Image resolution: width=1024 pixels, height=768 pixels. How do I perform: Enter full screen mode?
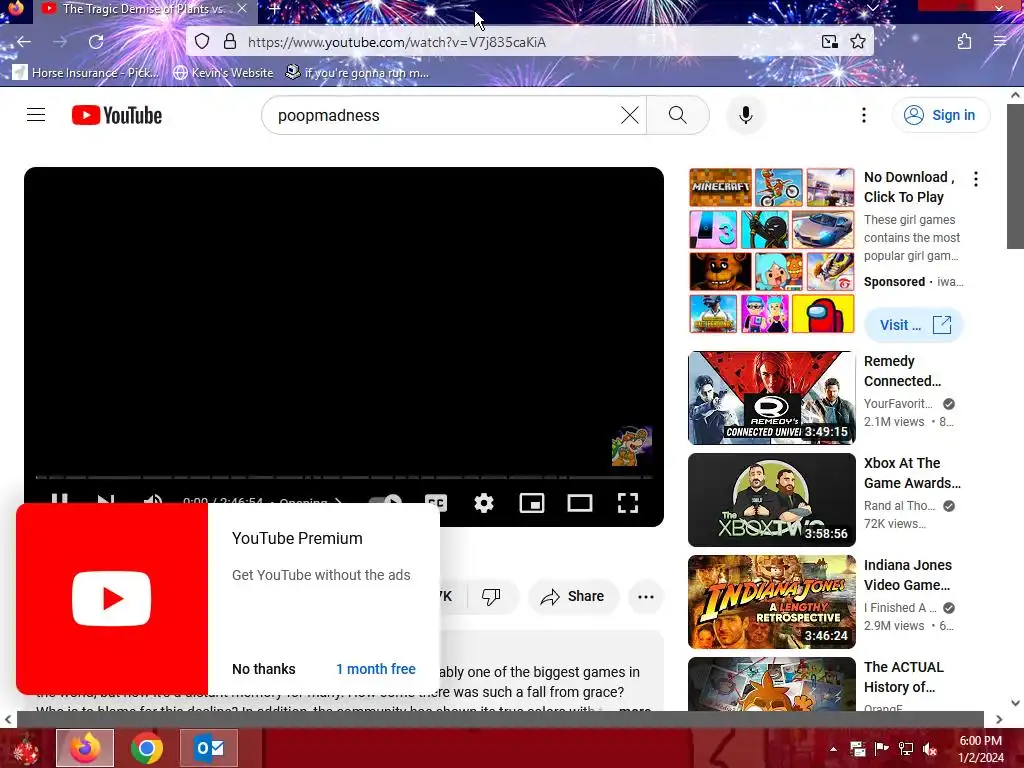pos(628,503)
